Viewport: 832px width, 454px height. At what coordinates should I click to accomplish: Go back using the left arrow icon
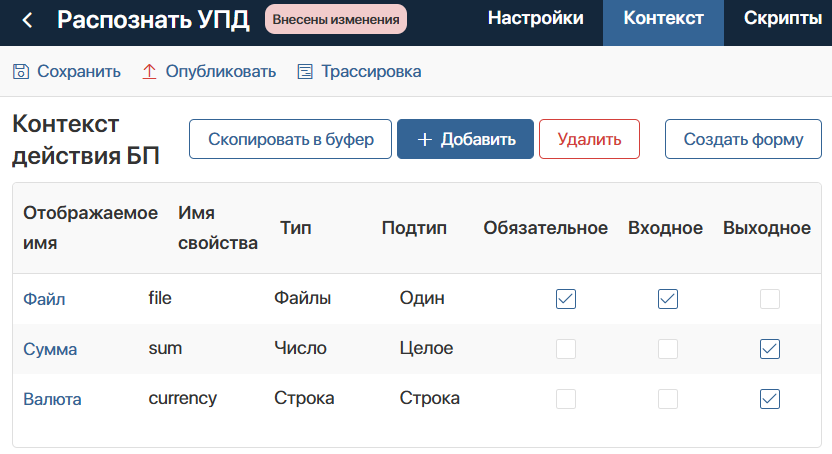(27, 20)
